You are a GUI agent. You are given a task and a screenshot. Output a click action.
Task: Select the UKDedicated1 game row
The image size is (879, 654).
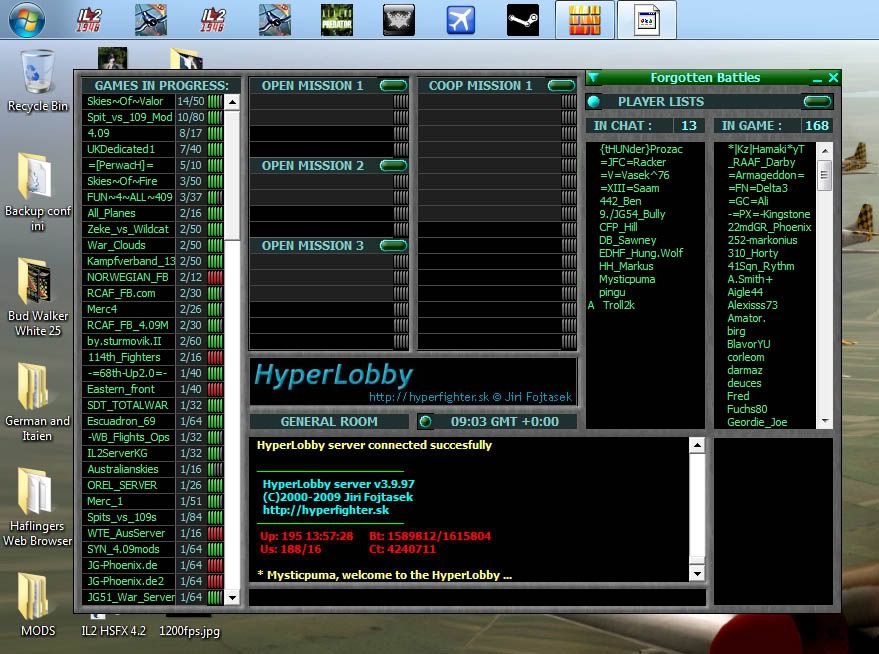tap(152, 149)
